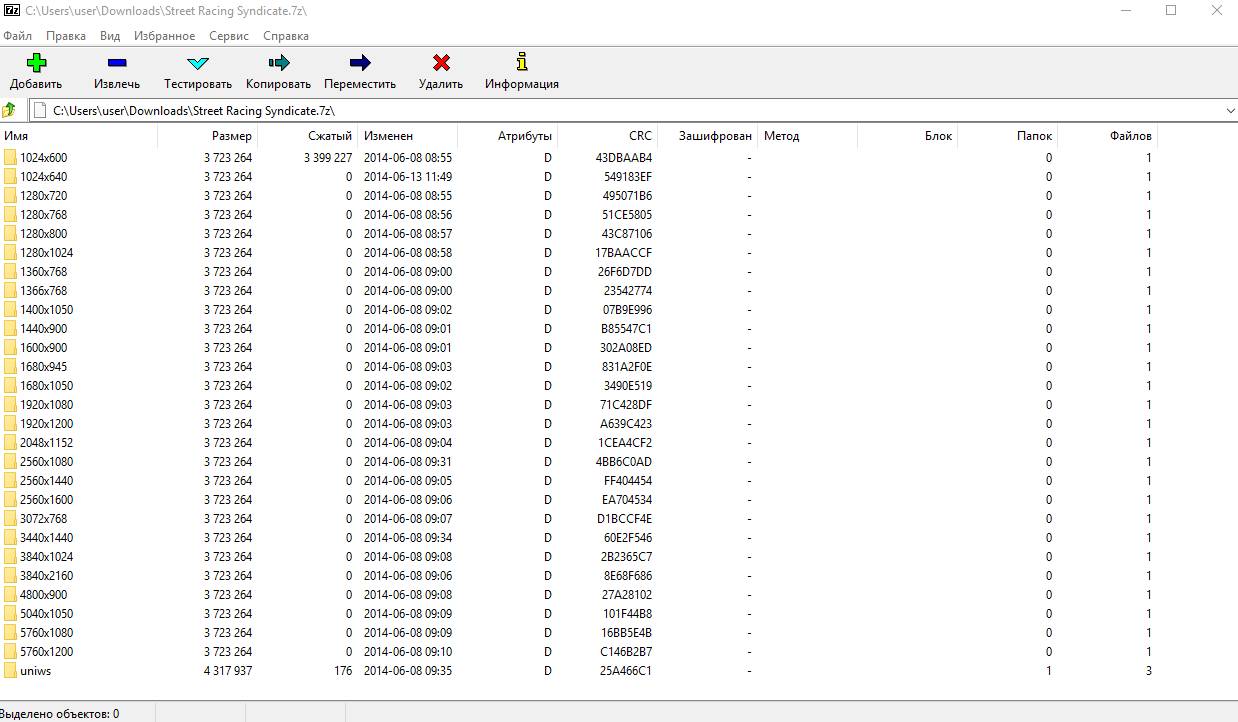The width and height of the screenshot is (1238, 722).
Task: Click the 1440x900 folder icon
Action: click(x=10, y=328)
